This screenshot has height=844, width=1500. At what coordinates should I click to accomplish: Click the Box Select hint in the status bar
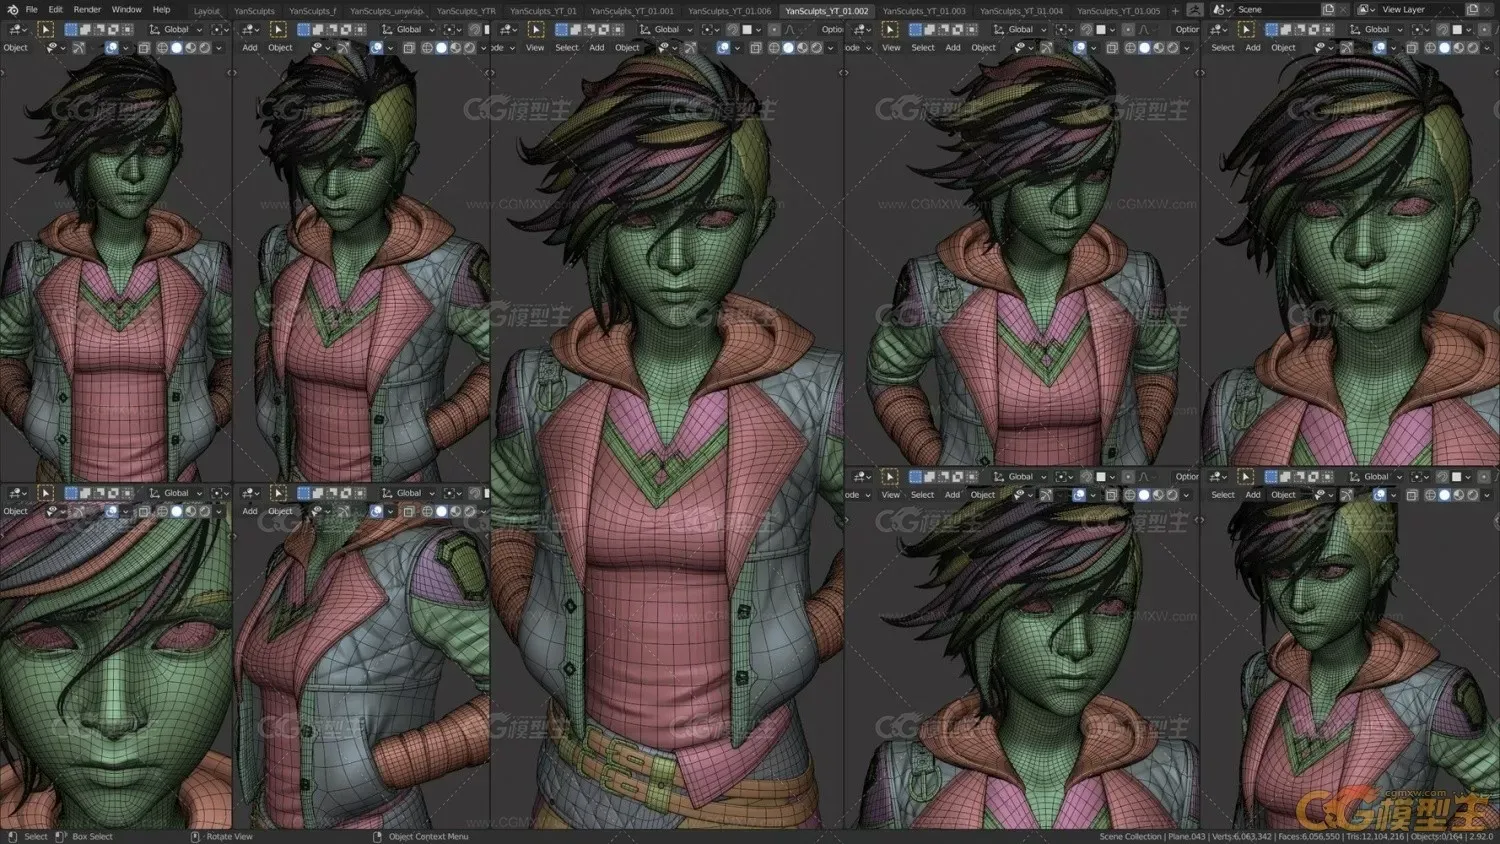tap(92, 837)
